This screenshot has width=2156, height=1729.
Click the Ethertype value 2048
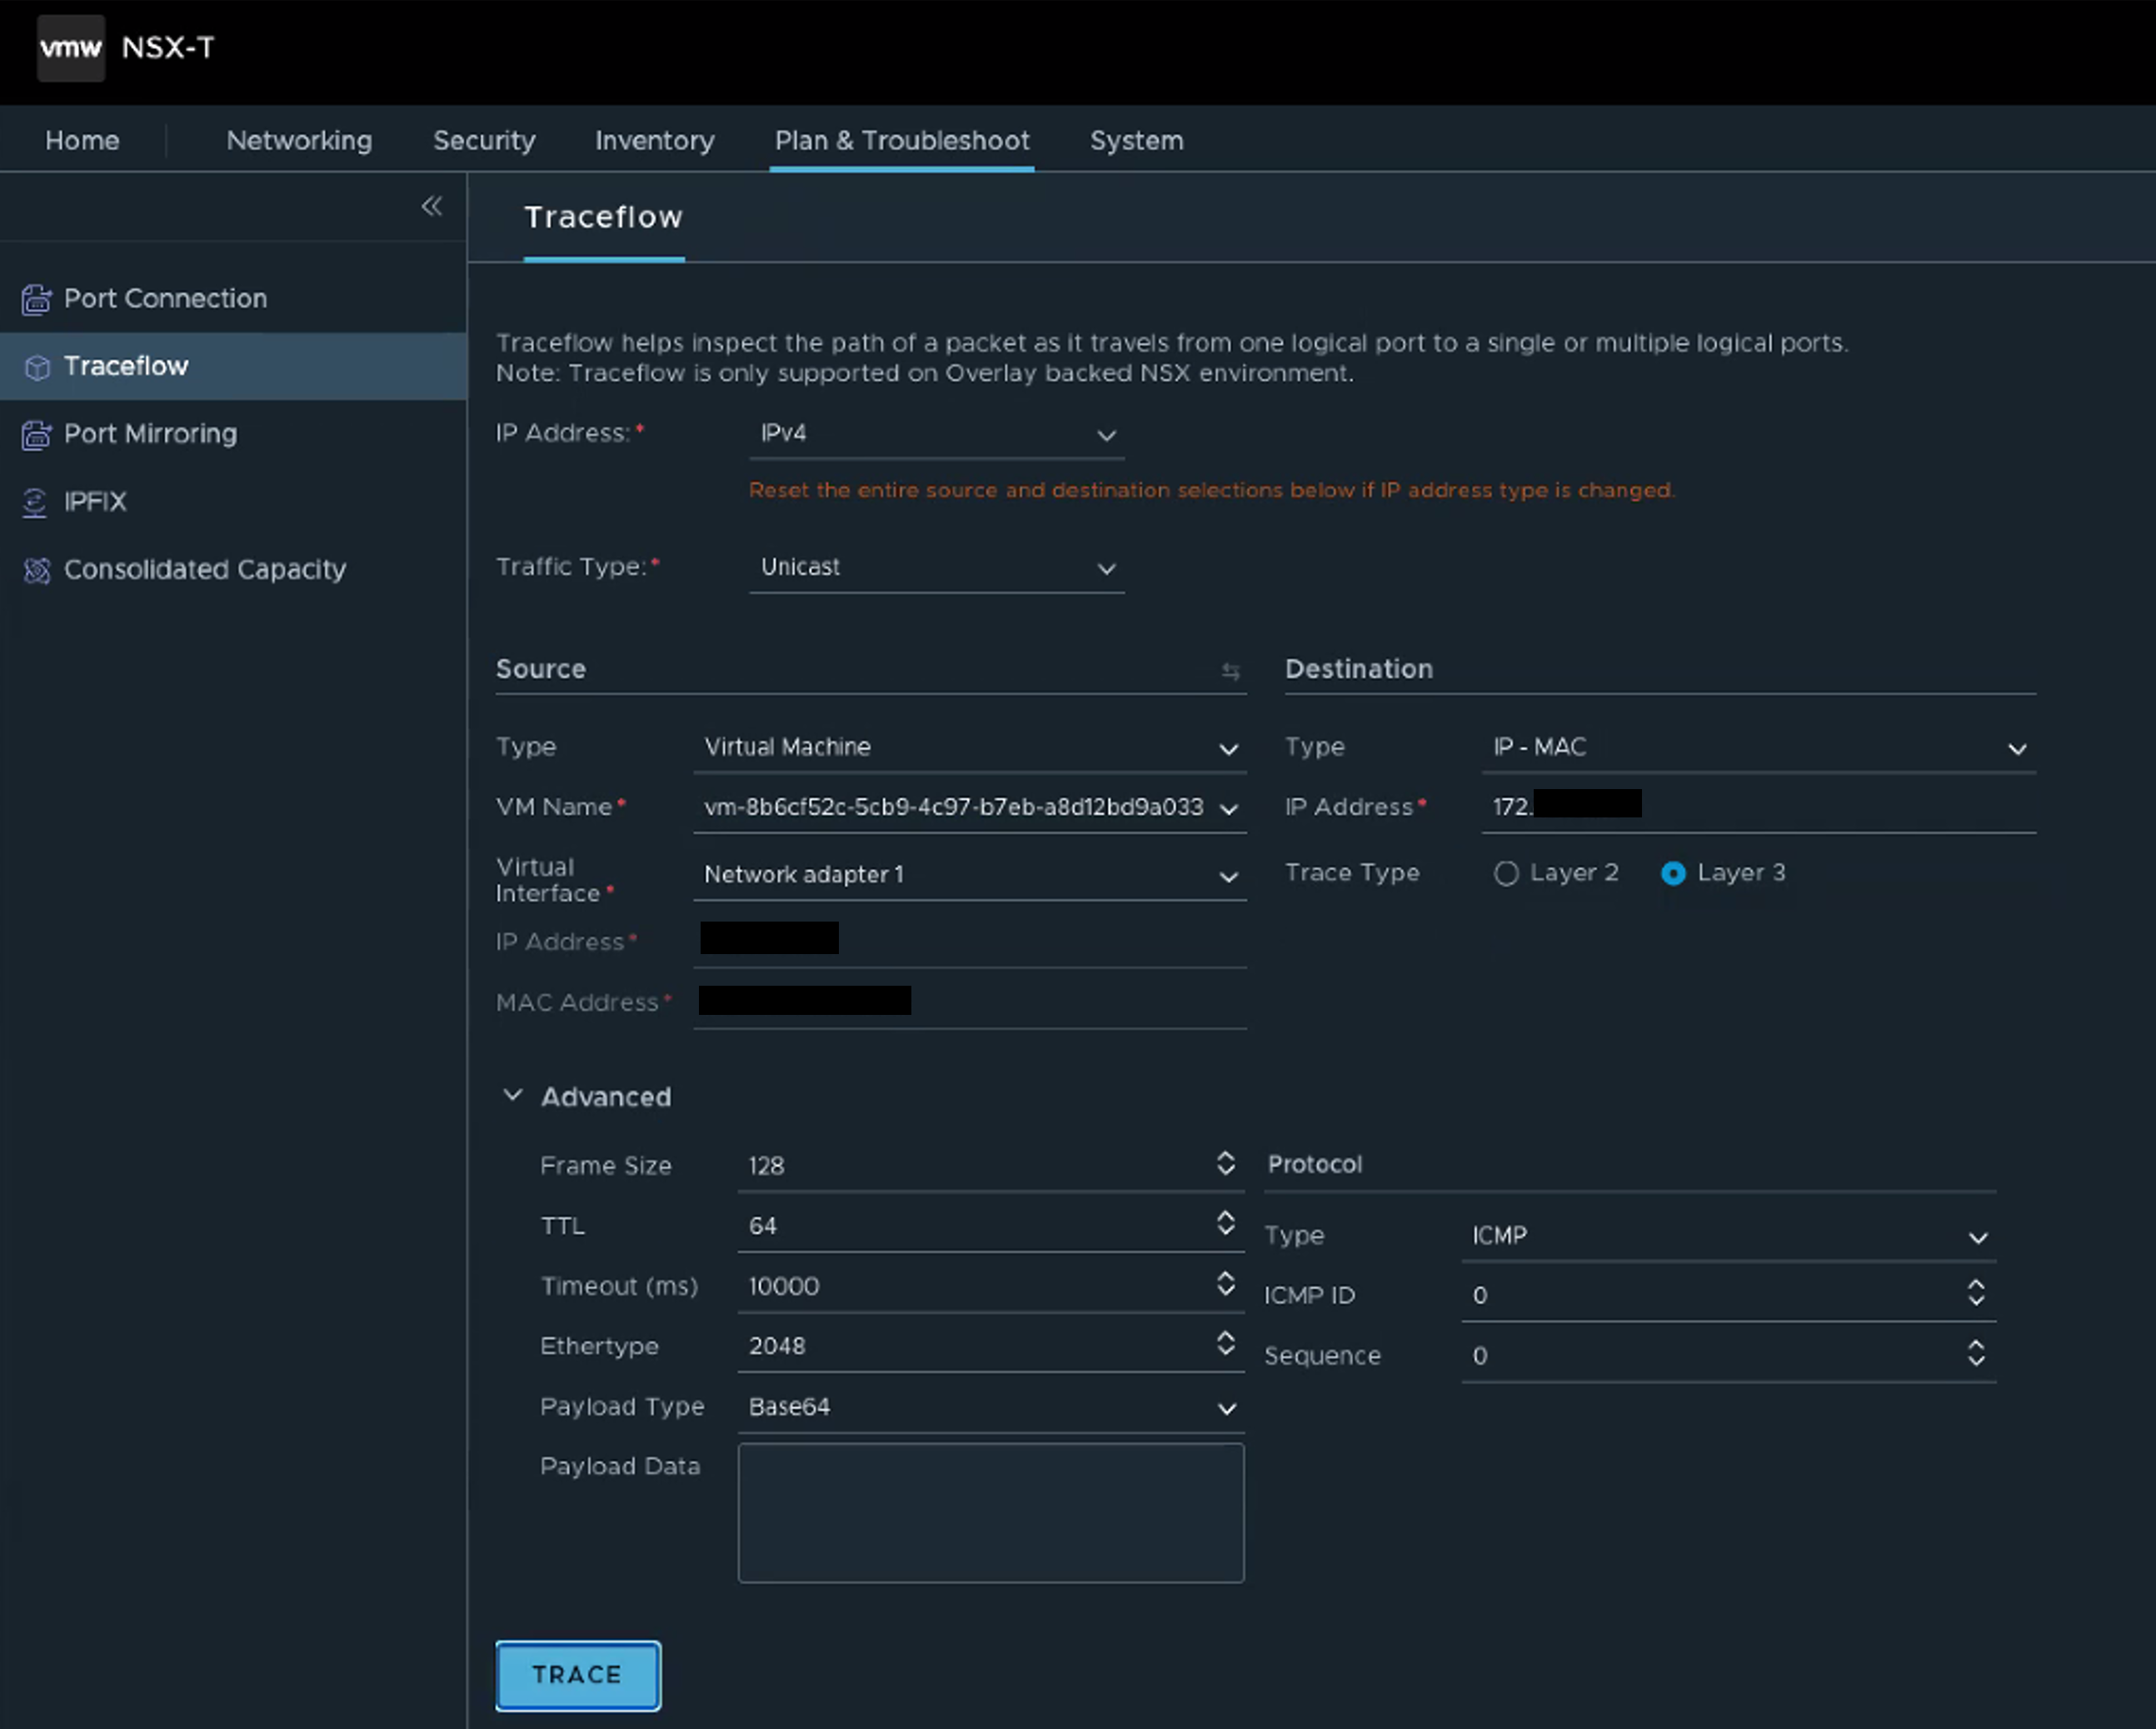click(x=777, y=1346)
